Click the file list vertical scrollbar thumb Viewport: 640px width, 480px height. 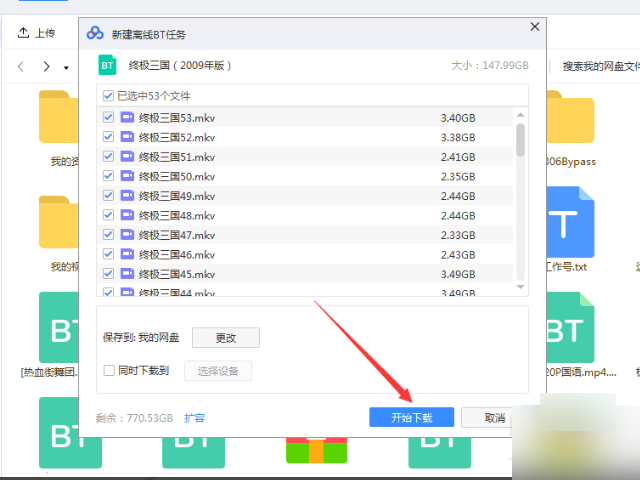click(520, 140)
